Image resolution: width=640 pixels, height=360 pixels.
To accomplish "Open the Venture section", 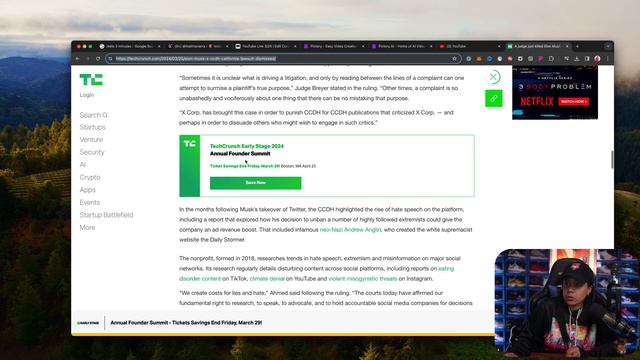I will pyautogui.click(x=91, y=140).
